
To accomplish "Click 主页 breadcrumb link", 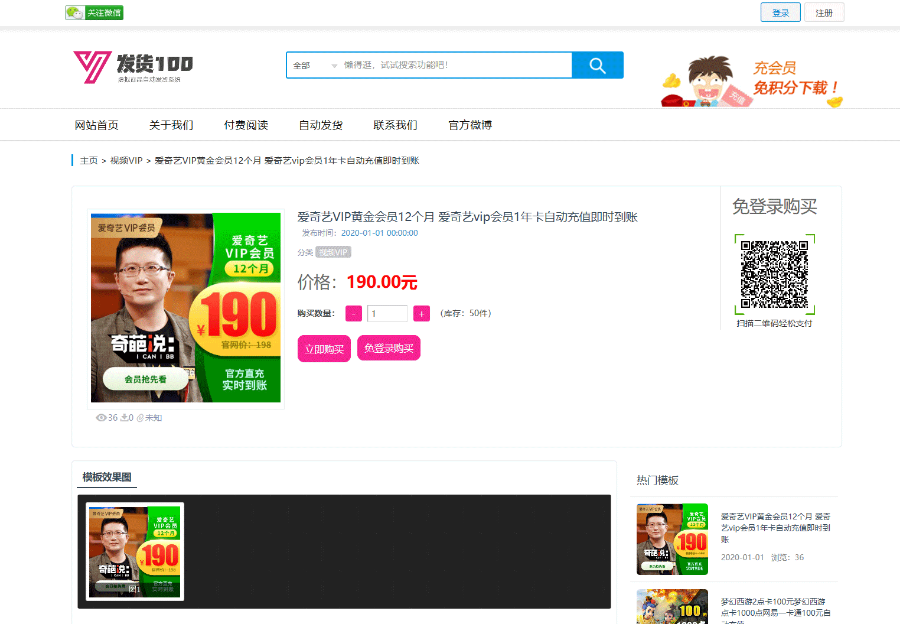I will (x=89, y=161).
